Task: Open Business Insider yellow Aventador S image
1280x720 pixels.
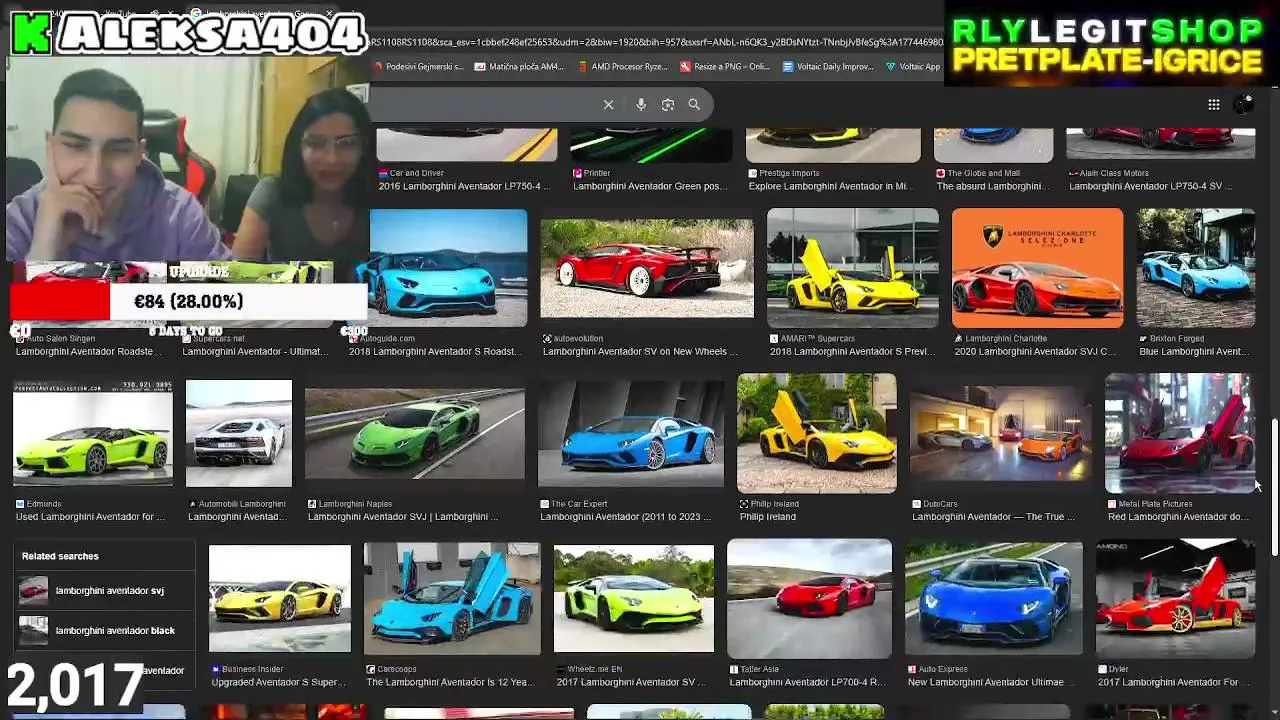Action: pos(280,598)
